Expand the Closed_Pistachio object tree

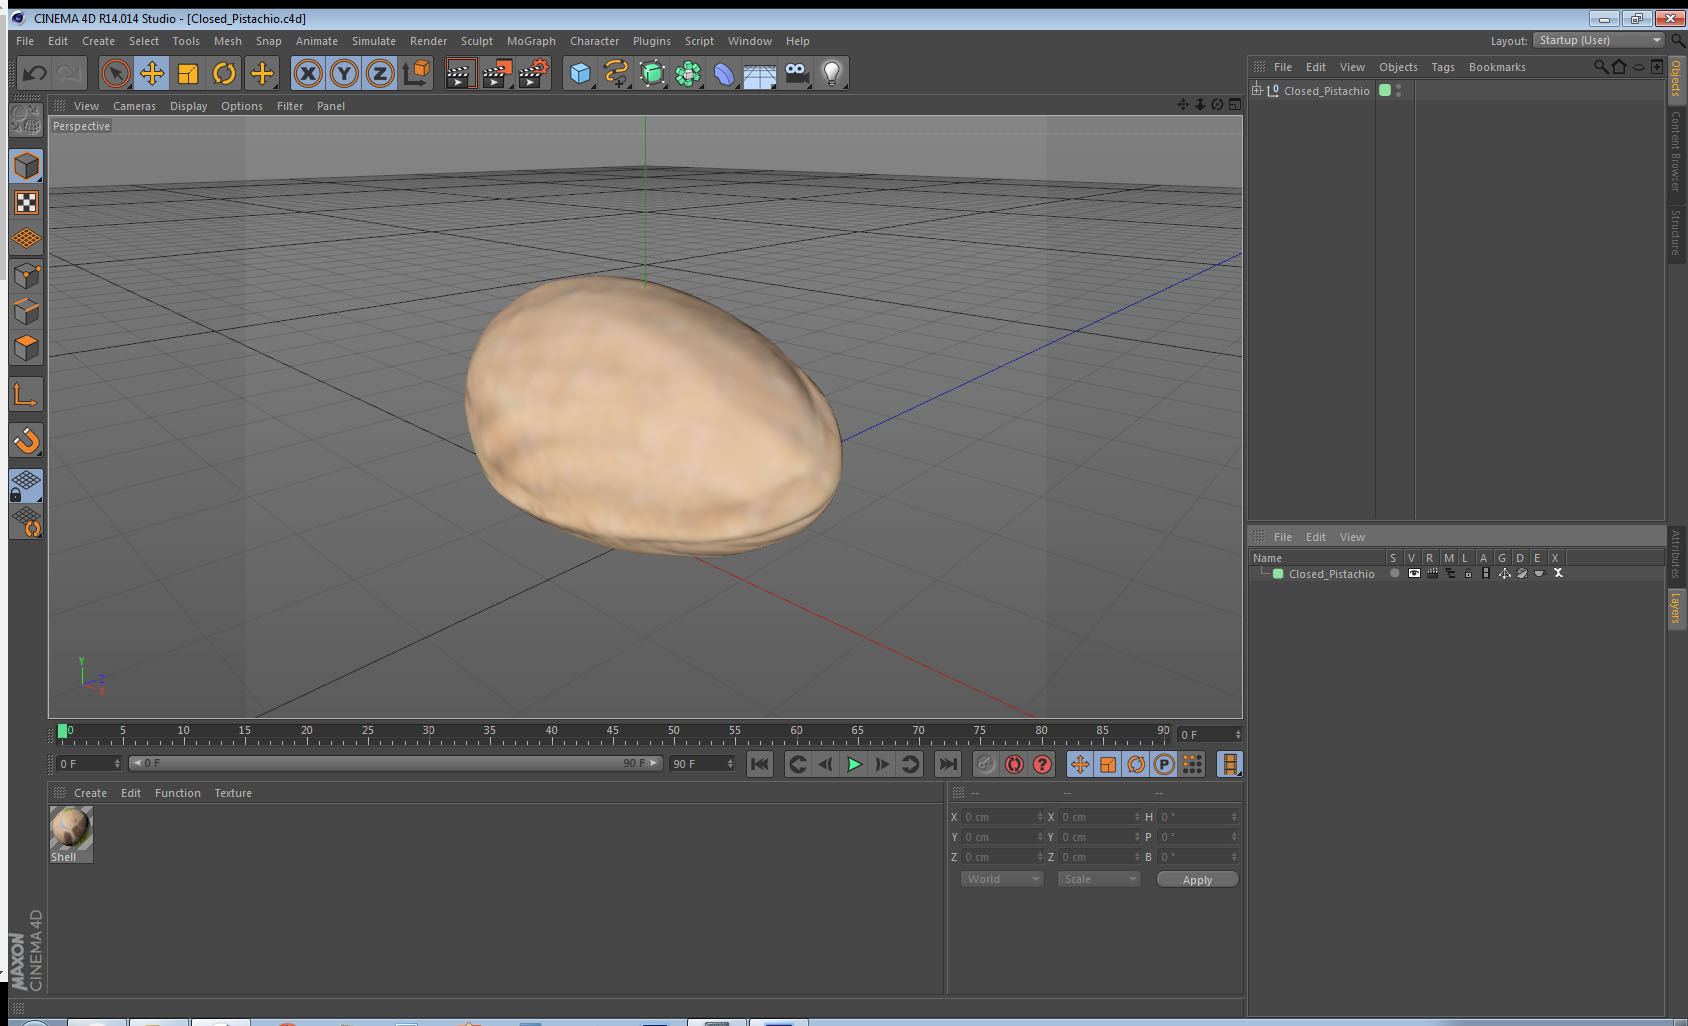click(x=1257, y=90)
